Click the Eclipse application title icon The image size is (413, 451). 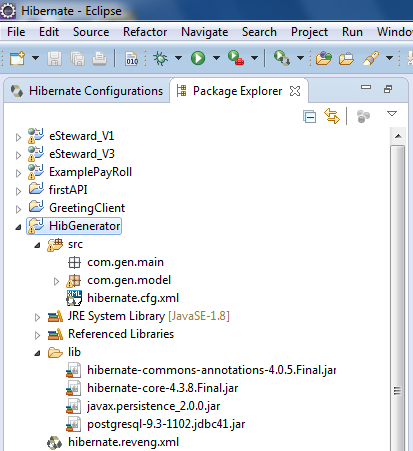8,11
